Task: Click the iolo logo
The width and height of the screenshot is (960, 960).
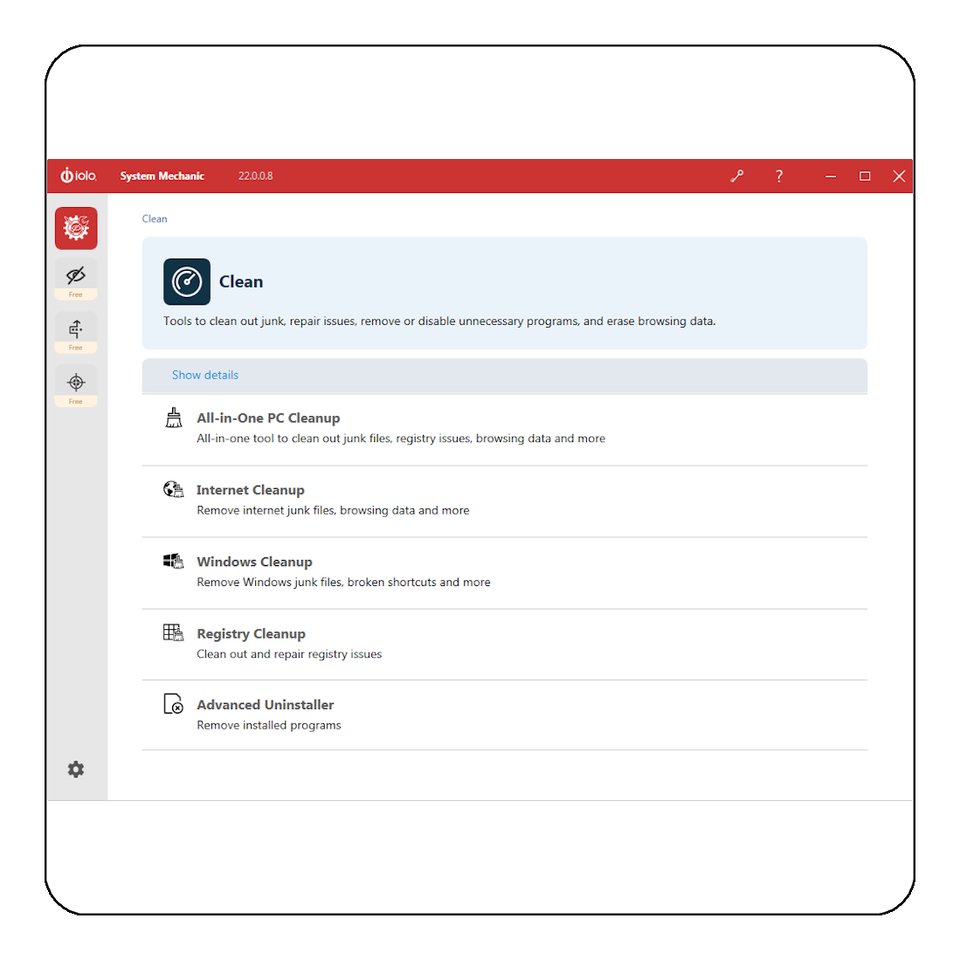Action: [x=78, y=176]
